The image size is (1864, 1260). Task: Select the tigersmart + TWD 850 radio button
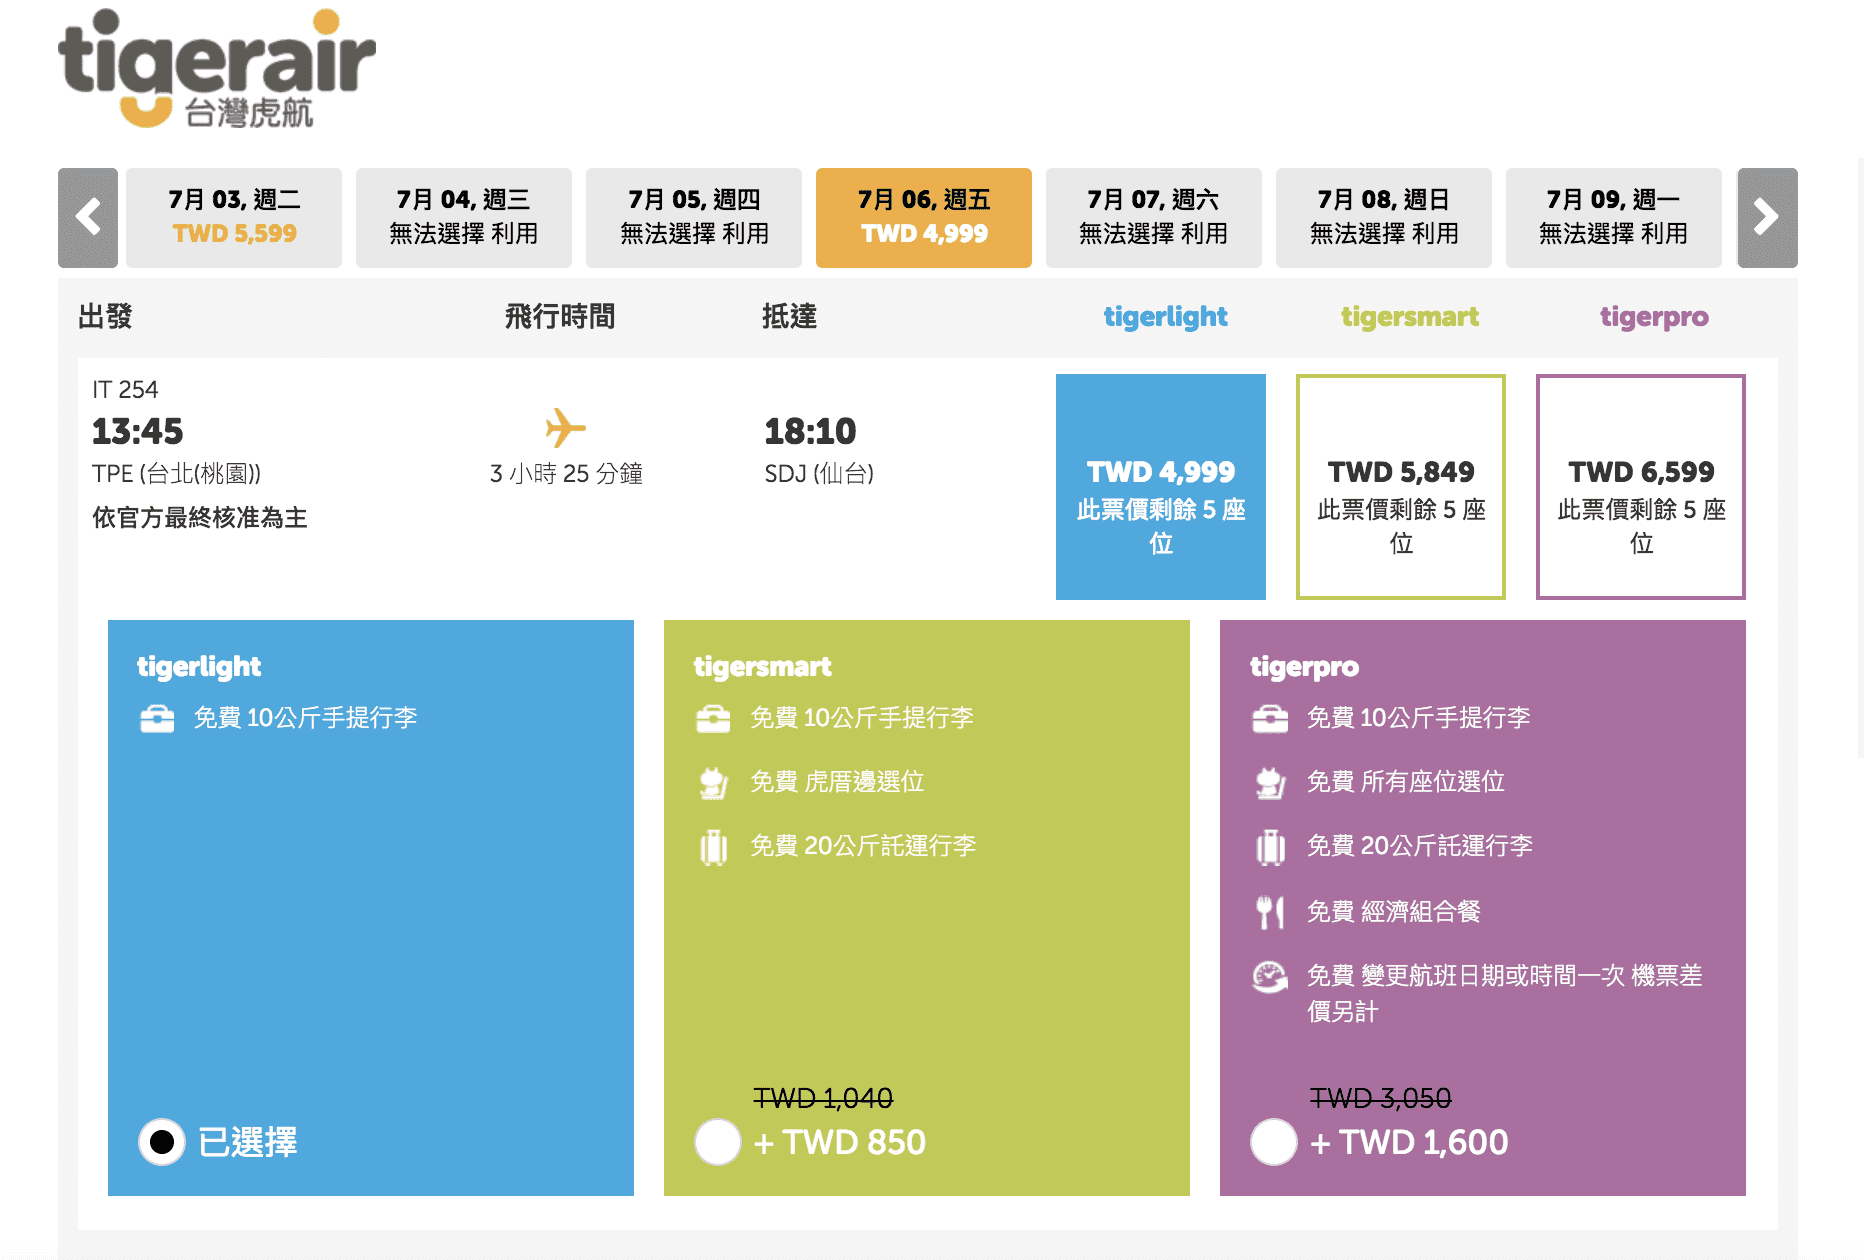718,1142
